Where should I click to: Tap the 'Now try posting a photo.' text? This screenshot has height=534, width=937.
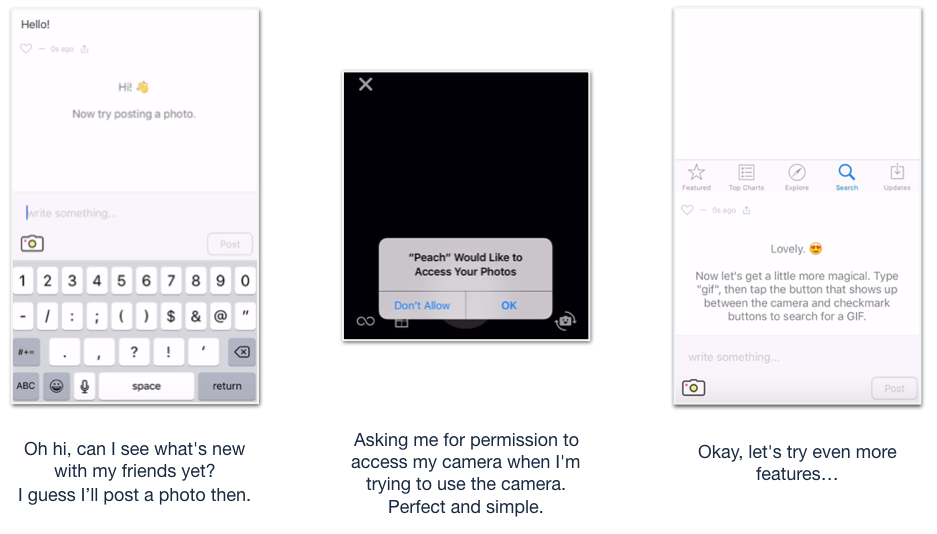(x=134, y=113)
